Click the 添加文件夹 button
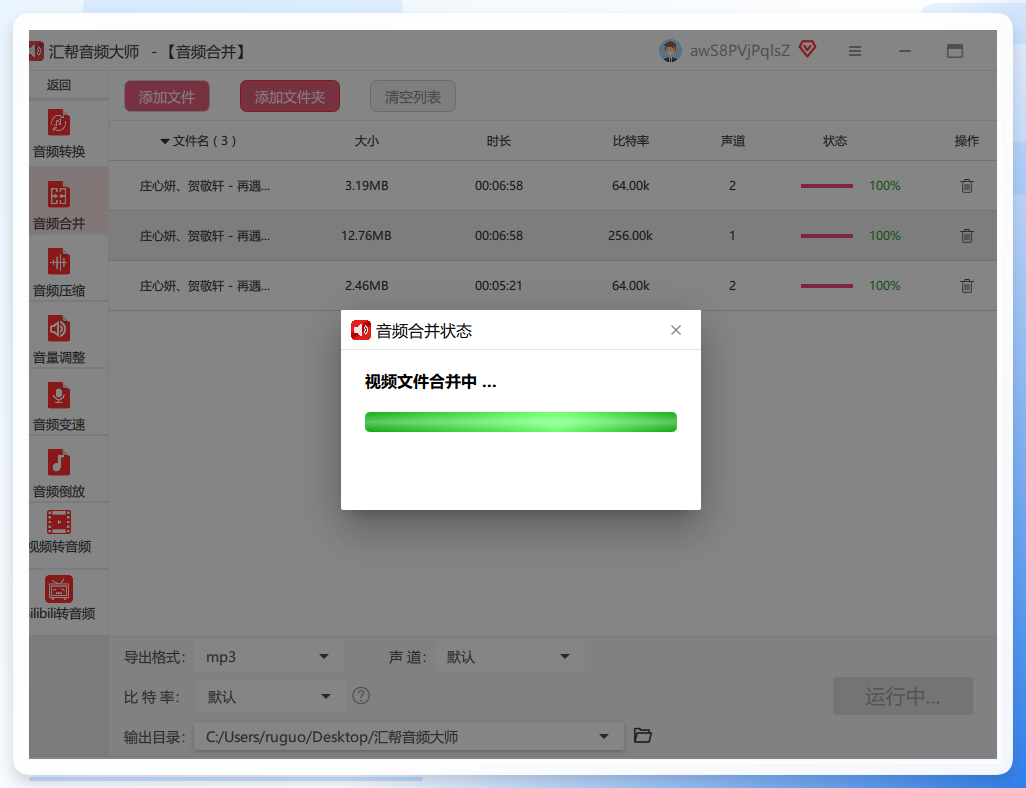Image resolution: width=1026 pixels, height=788 pixels. pos(290,97)
